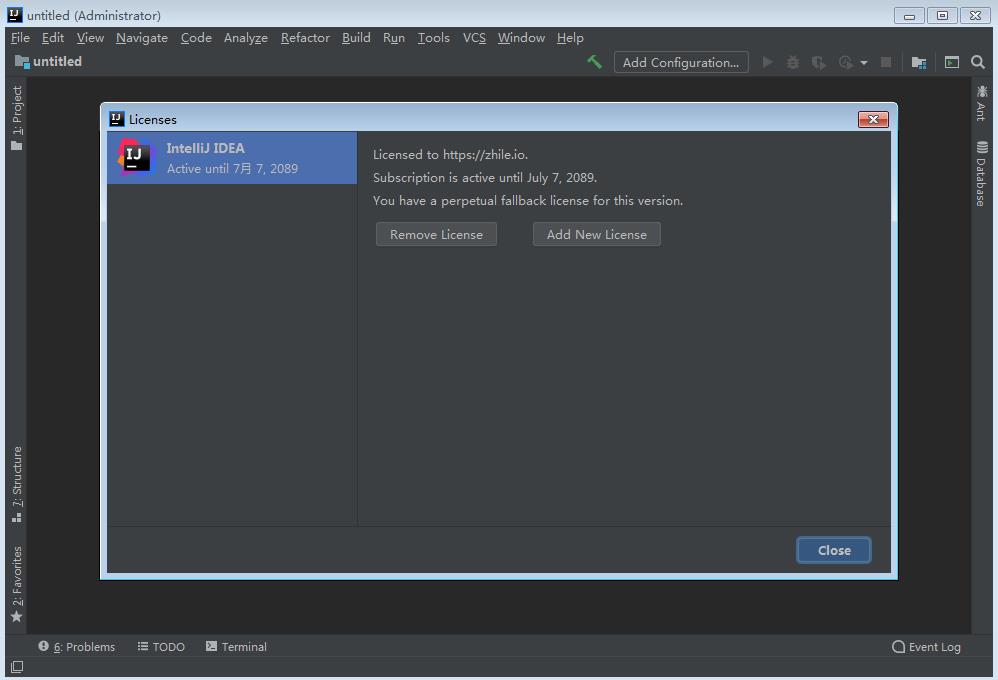
Task: Expand the profiler dropdown arrow
Action: (864, 63)
